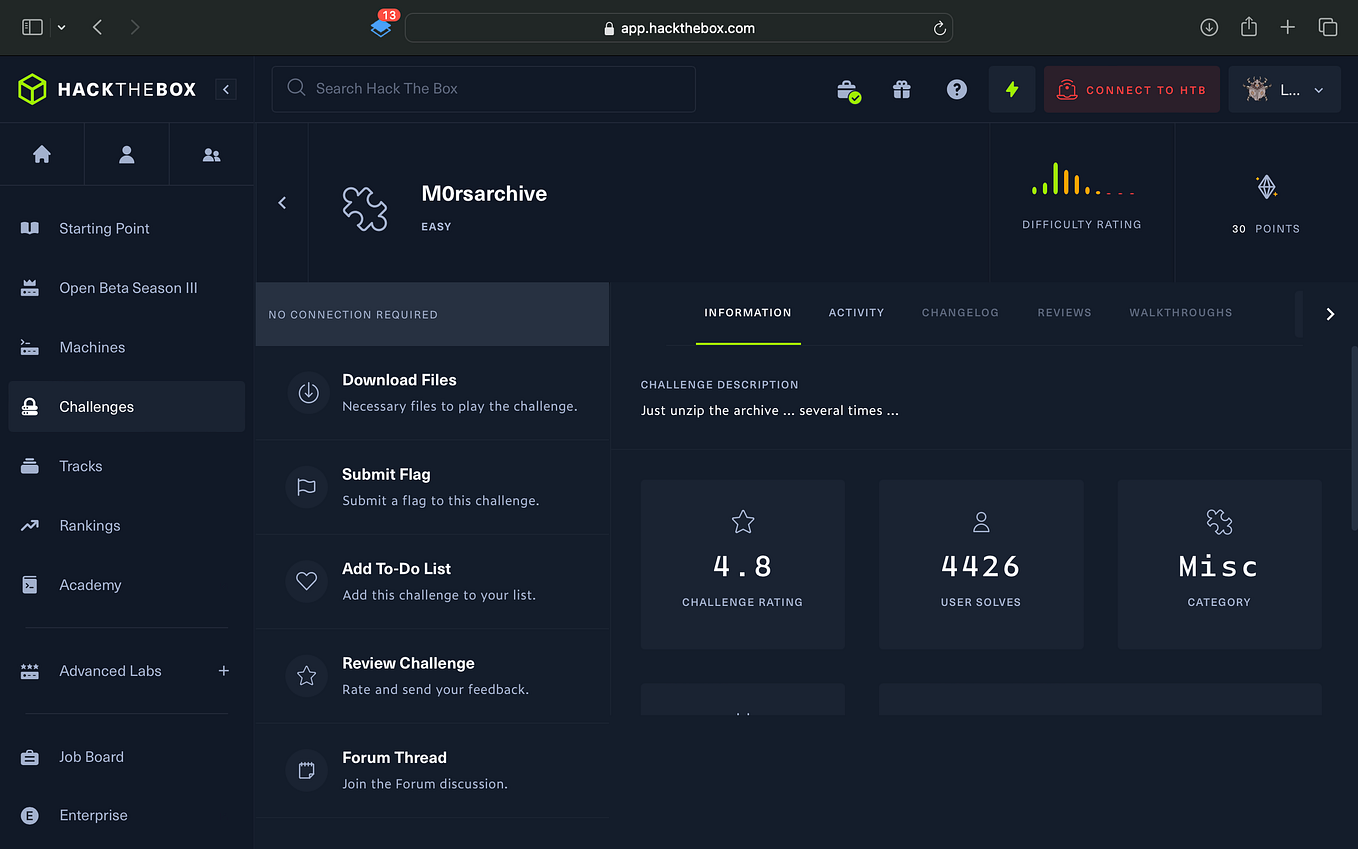Select the Challenges section in the sidebar
This screenshot has width=1358, height=849.
[96, 406]
